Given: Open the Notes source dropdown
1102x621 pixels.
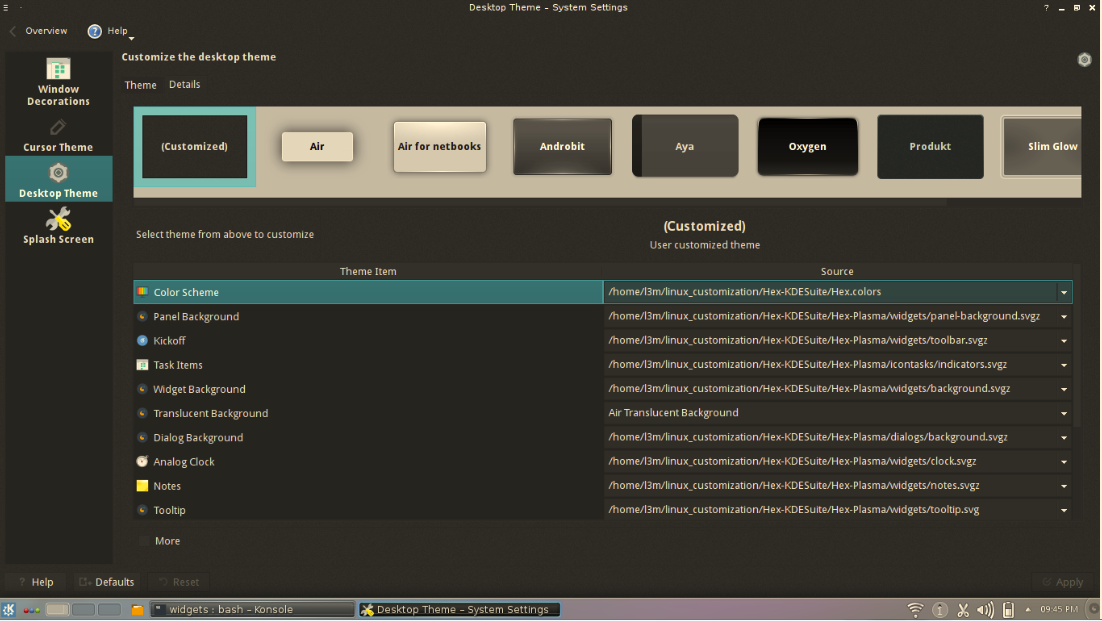Looking at the screenshot, I should point(1064,486).
